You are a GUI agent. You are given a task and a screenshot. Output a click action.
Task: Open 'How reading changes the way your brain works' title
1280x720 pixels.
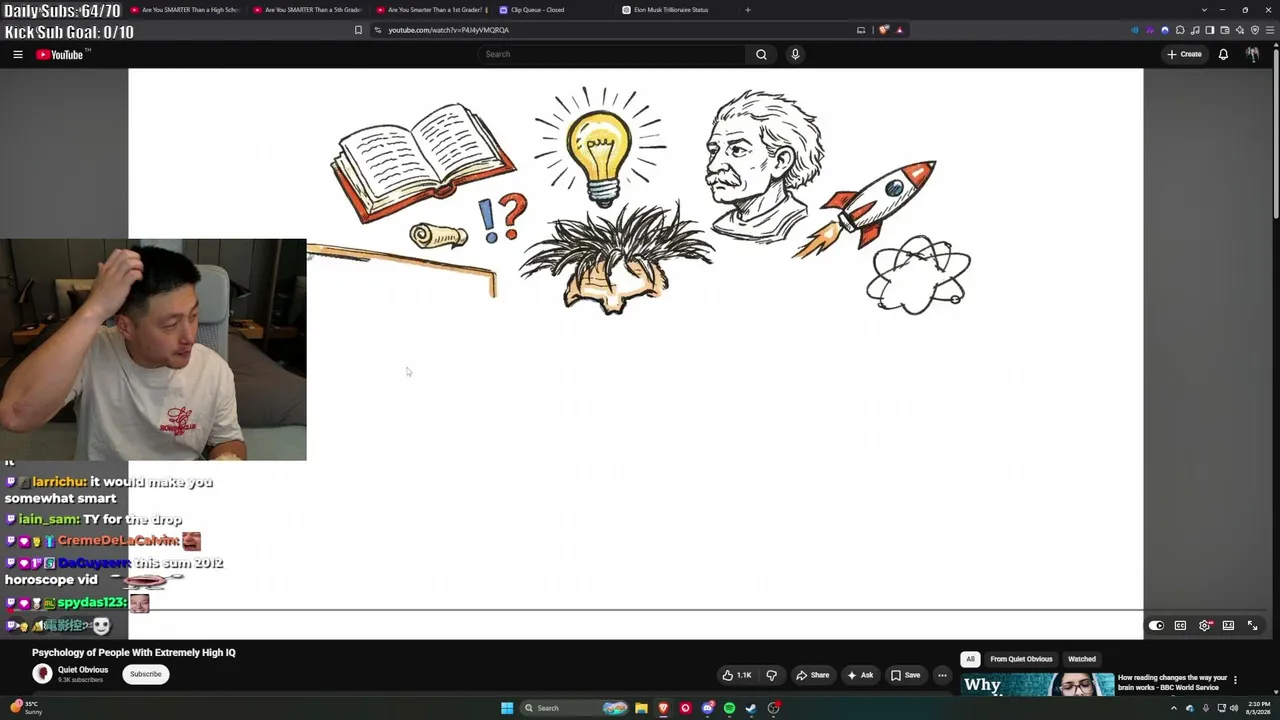[x=1173, y=682]
